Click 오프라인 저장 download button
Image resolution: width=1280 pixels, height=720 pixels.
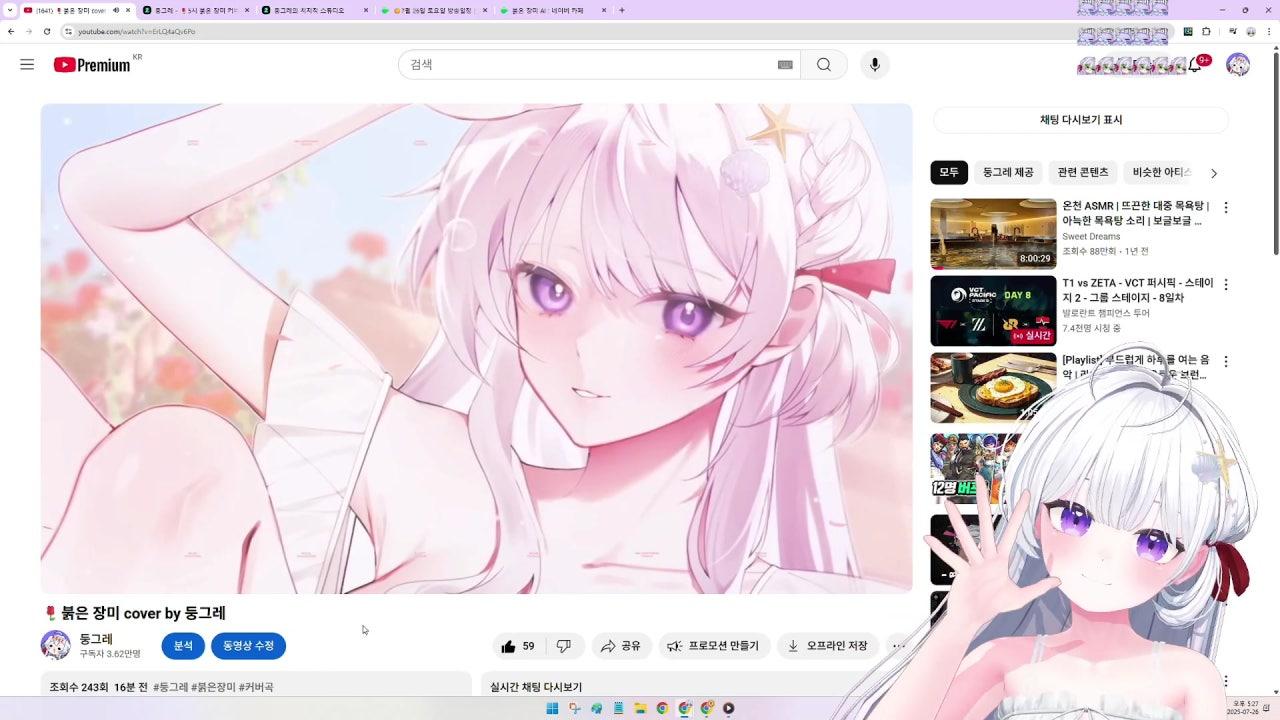pos(828,646)
